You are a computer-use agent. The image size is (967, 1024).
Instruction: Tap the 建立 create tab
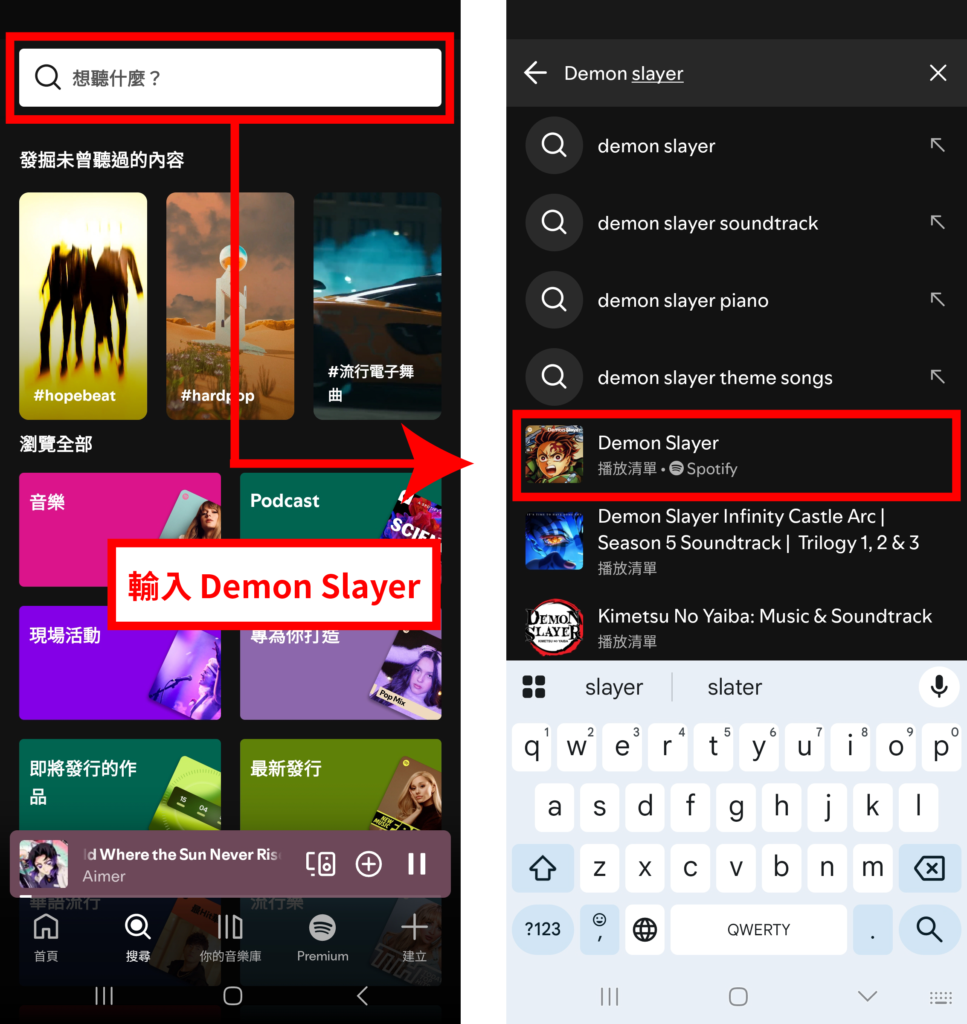414,938
